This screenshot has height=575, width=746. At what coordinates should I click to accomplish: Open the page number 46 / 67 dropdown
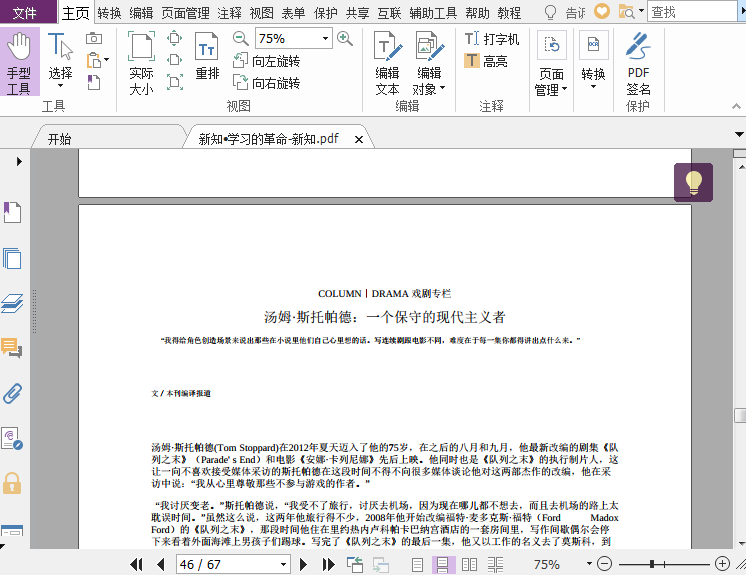point(284,565)
